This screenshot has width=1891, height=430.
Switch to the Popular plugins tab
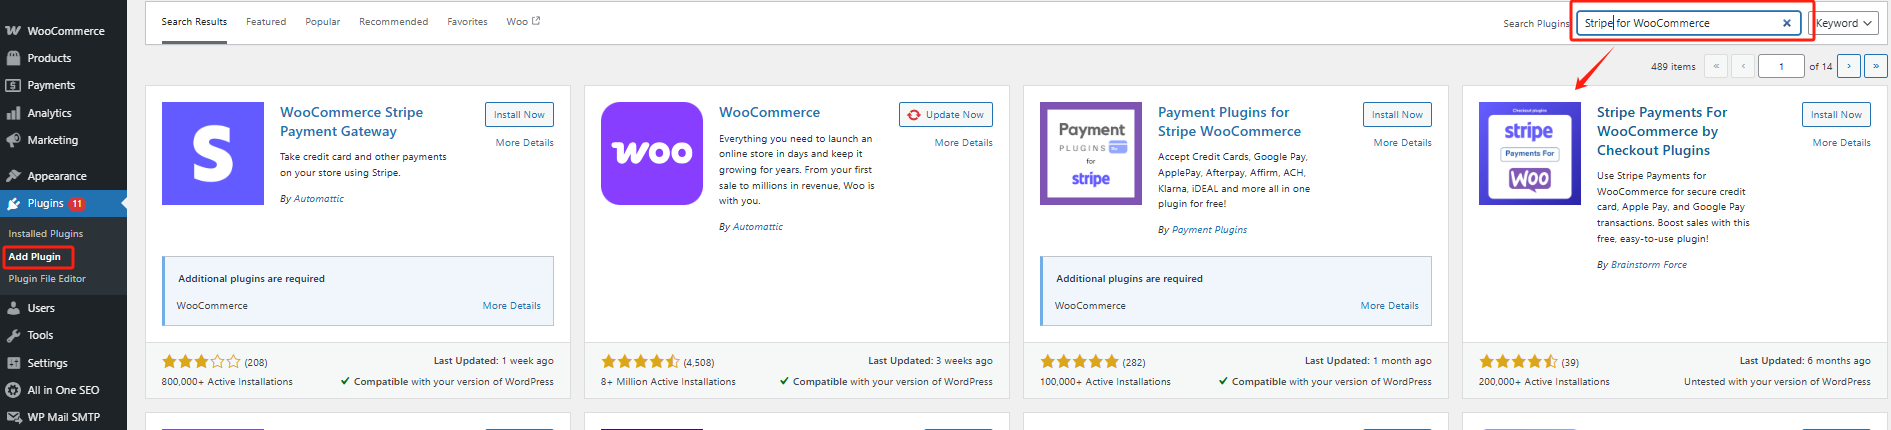click(x=322, y=21)
